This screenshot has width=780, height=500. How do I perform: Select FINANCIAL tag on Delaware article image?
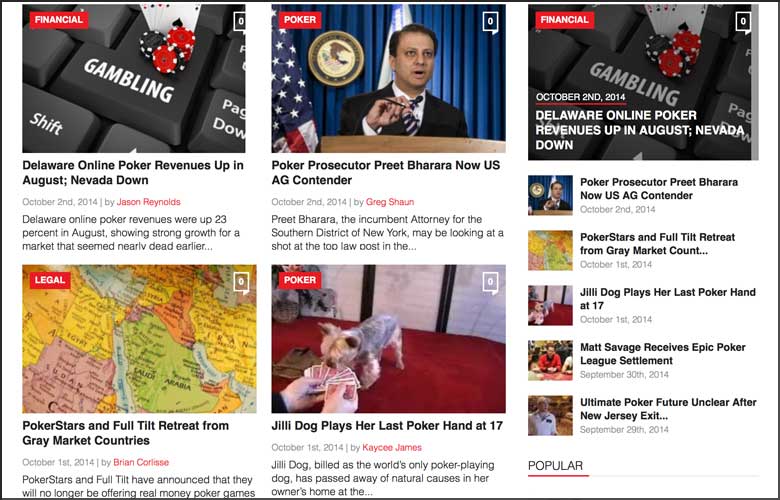[x=59, y=20]
